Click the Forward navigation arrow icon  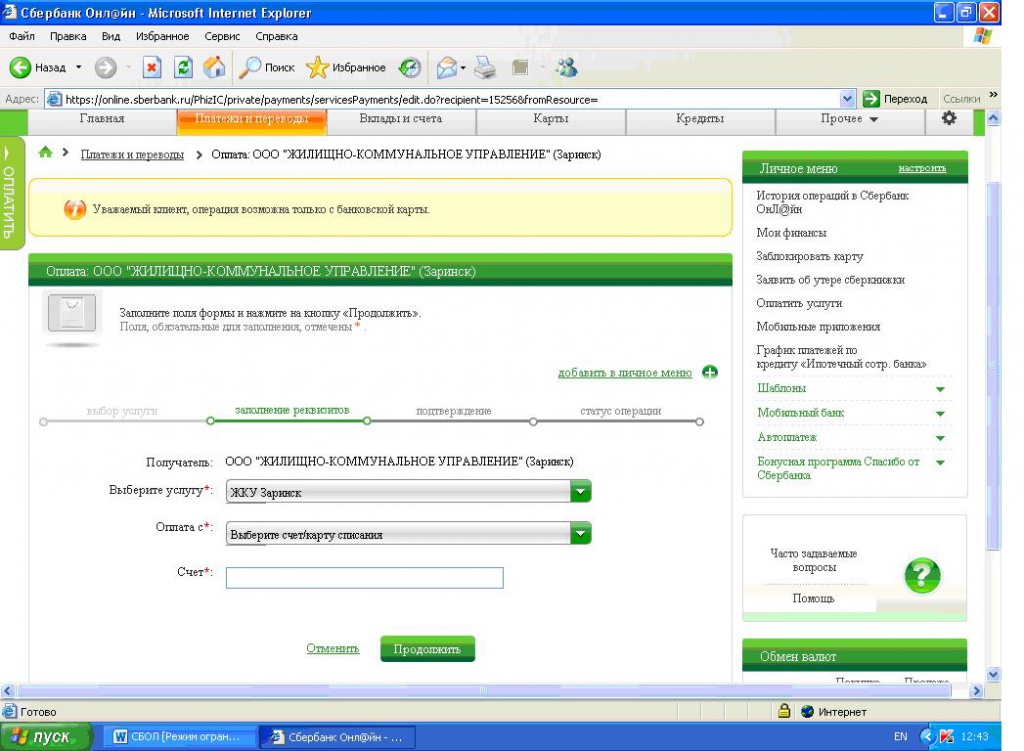click(x=105, y=67)
